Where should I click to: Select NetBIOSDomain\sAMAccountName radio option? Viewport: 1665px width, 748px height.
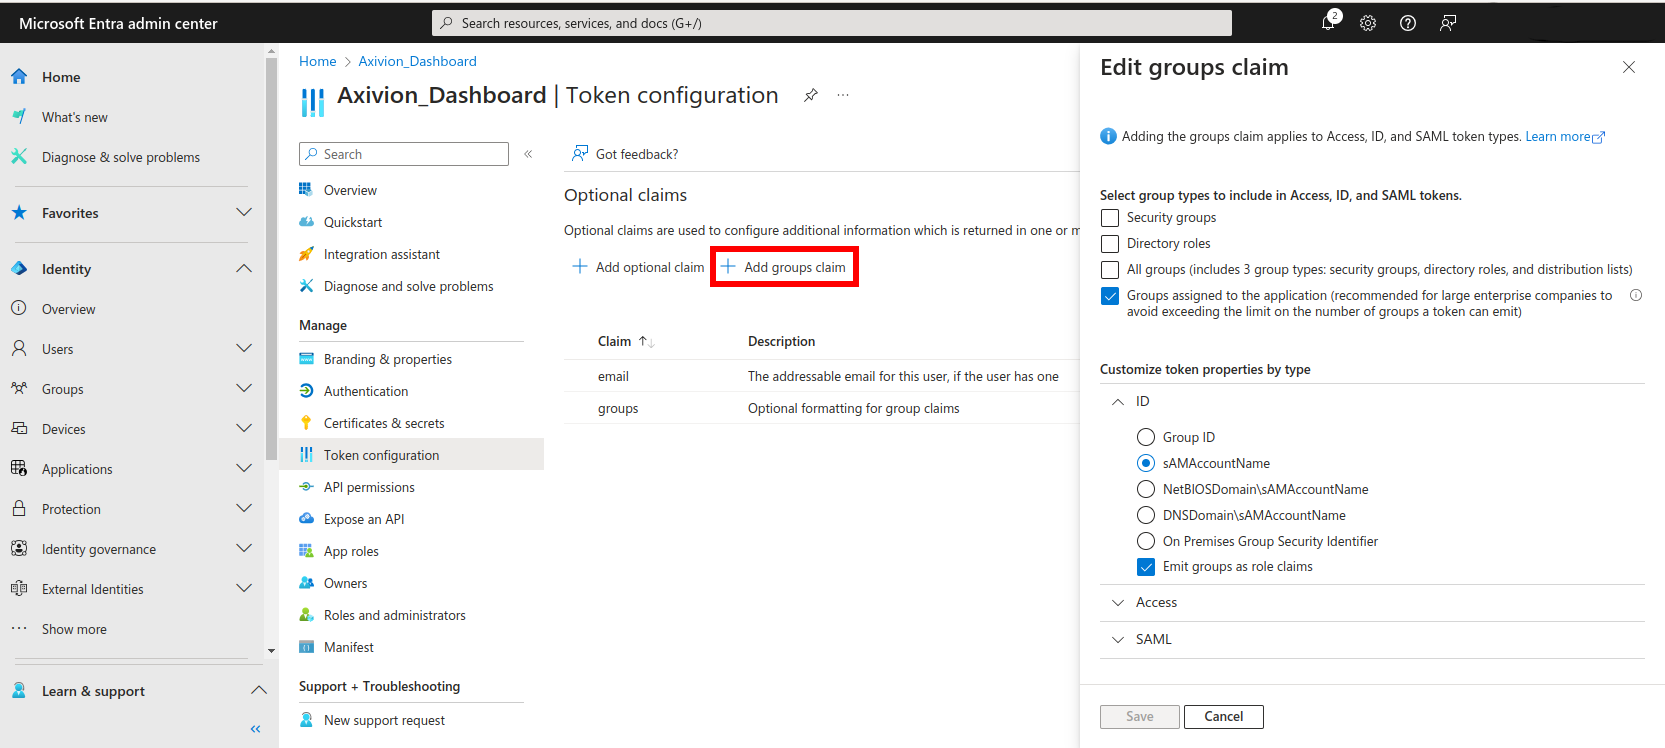[1146, 489]
